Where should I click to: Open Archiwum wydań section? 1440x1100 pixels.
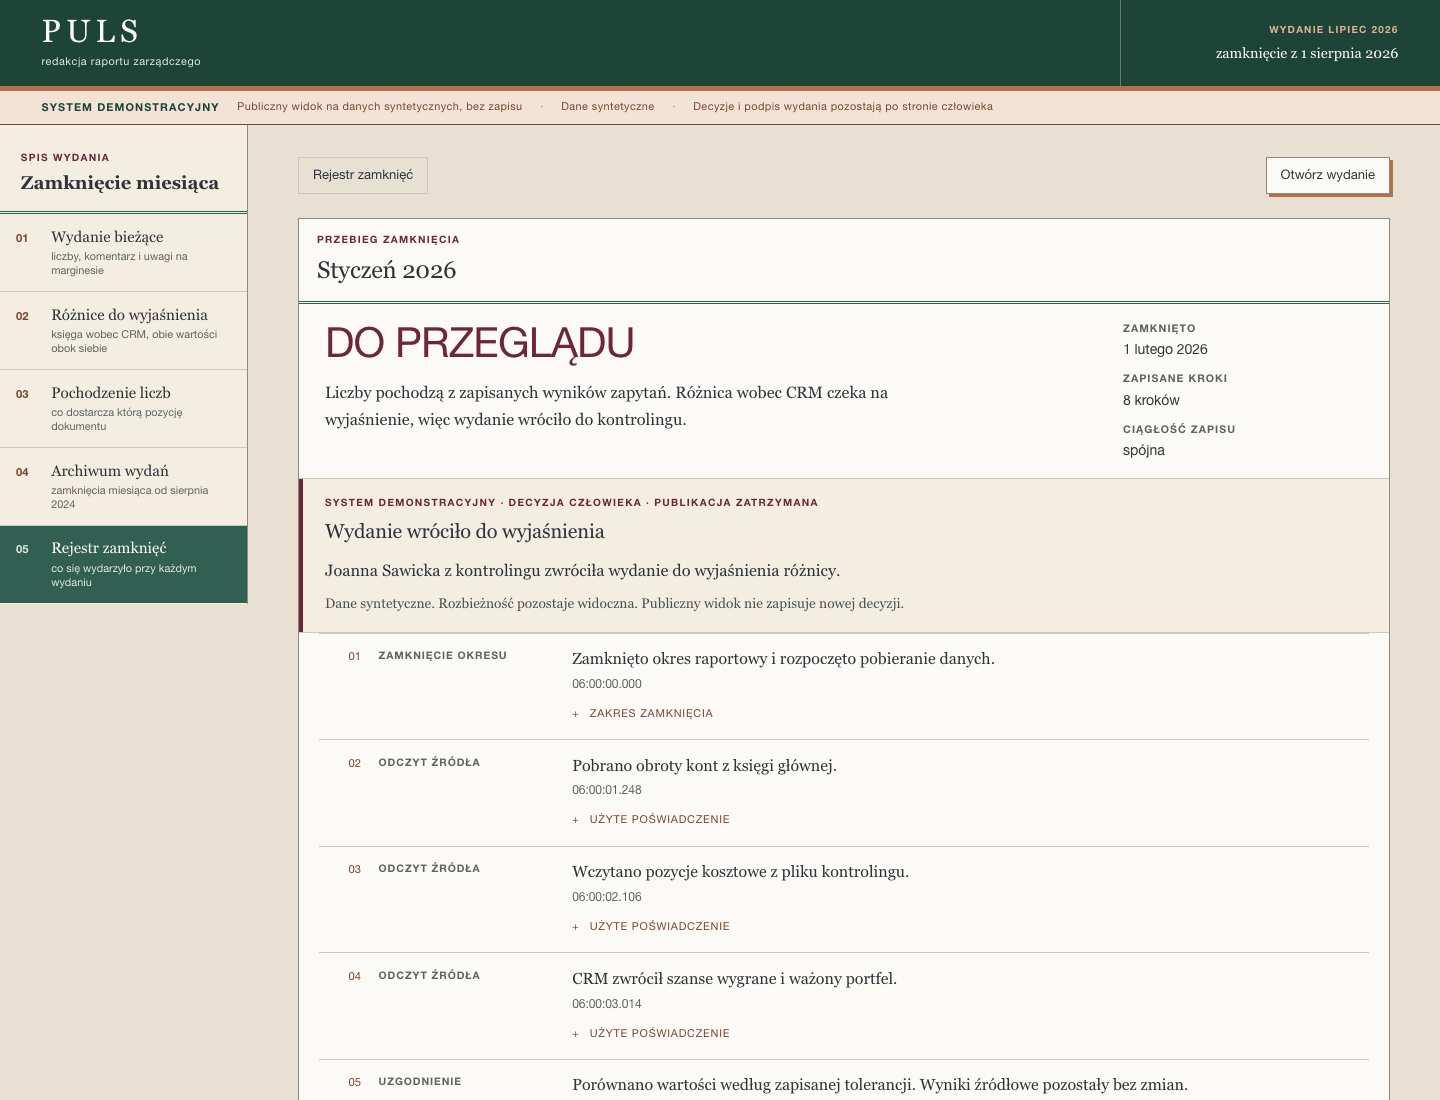124,487
